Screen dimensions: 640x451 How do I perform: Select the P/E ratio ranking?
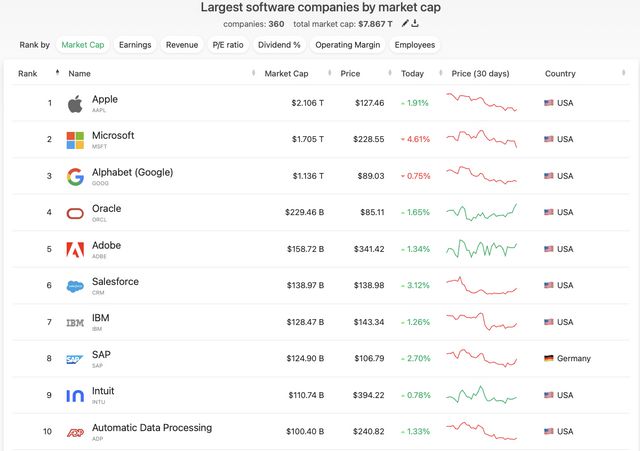228,45
